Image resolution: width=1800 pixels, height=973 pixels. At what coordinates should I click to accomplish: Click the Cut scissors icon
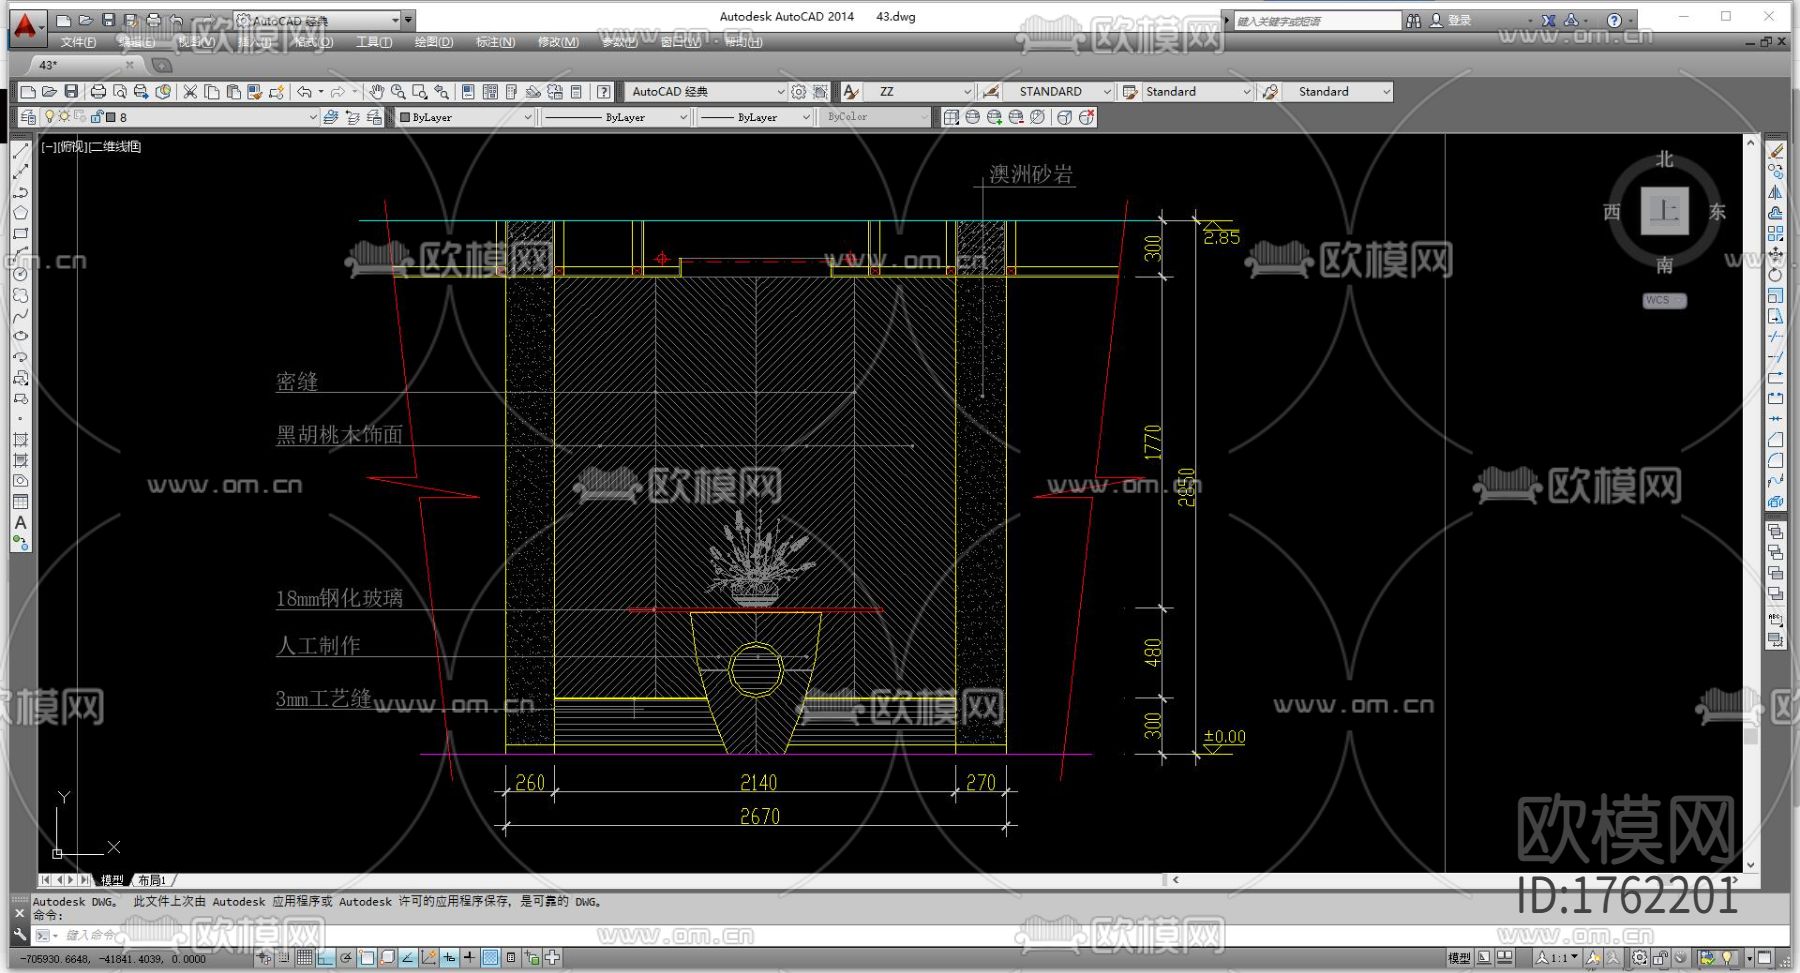190,92
